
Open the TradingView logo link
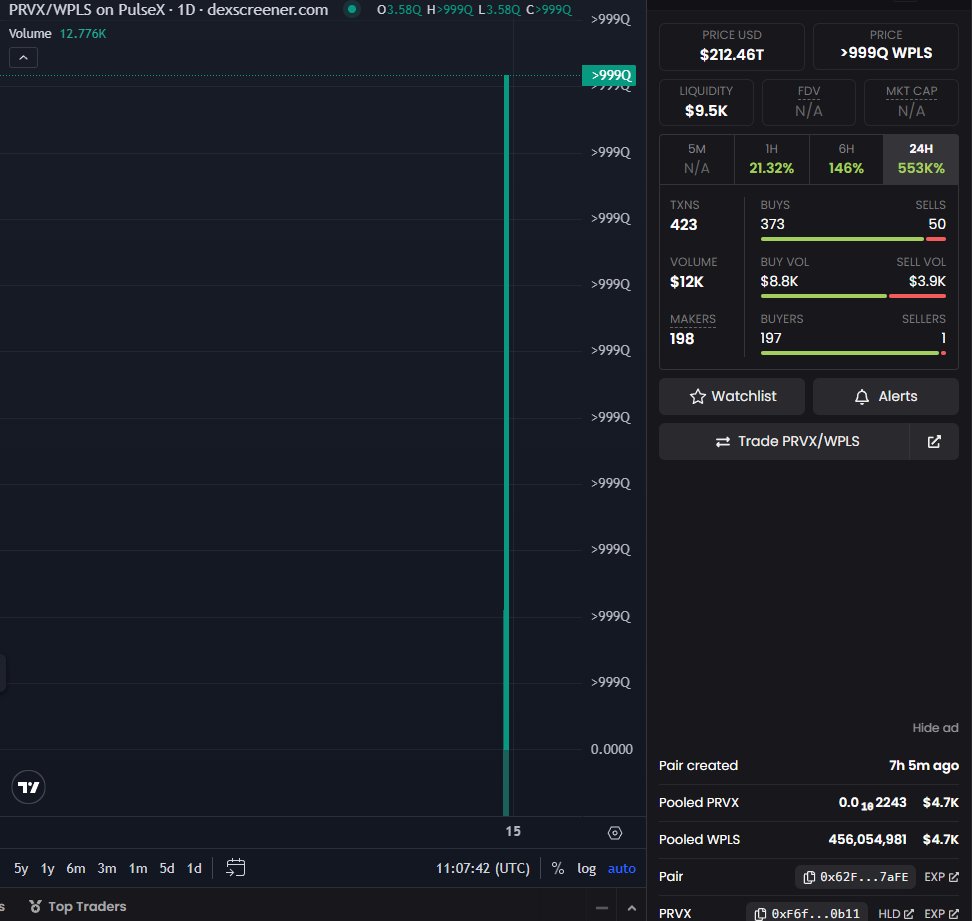click(29, 787)
